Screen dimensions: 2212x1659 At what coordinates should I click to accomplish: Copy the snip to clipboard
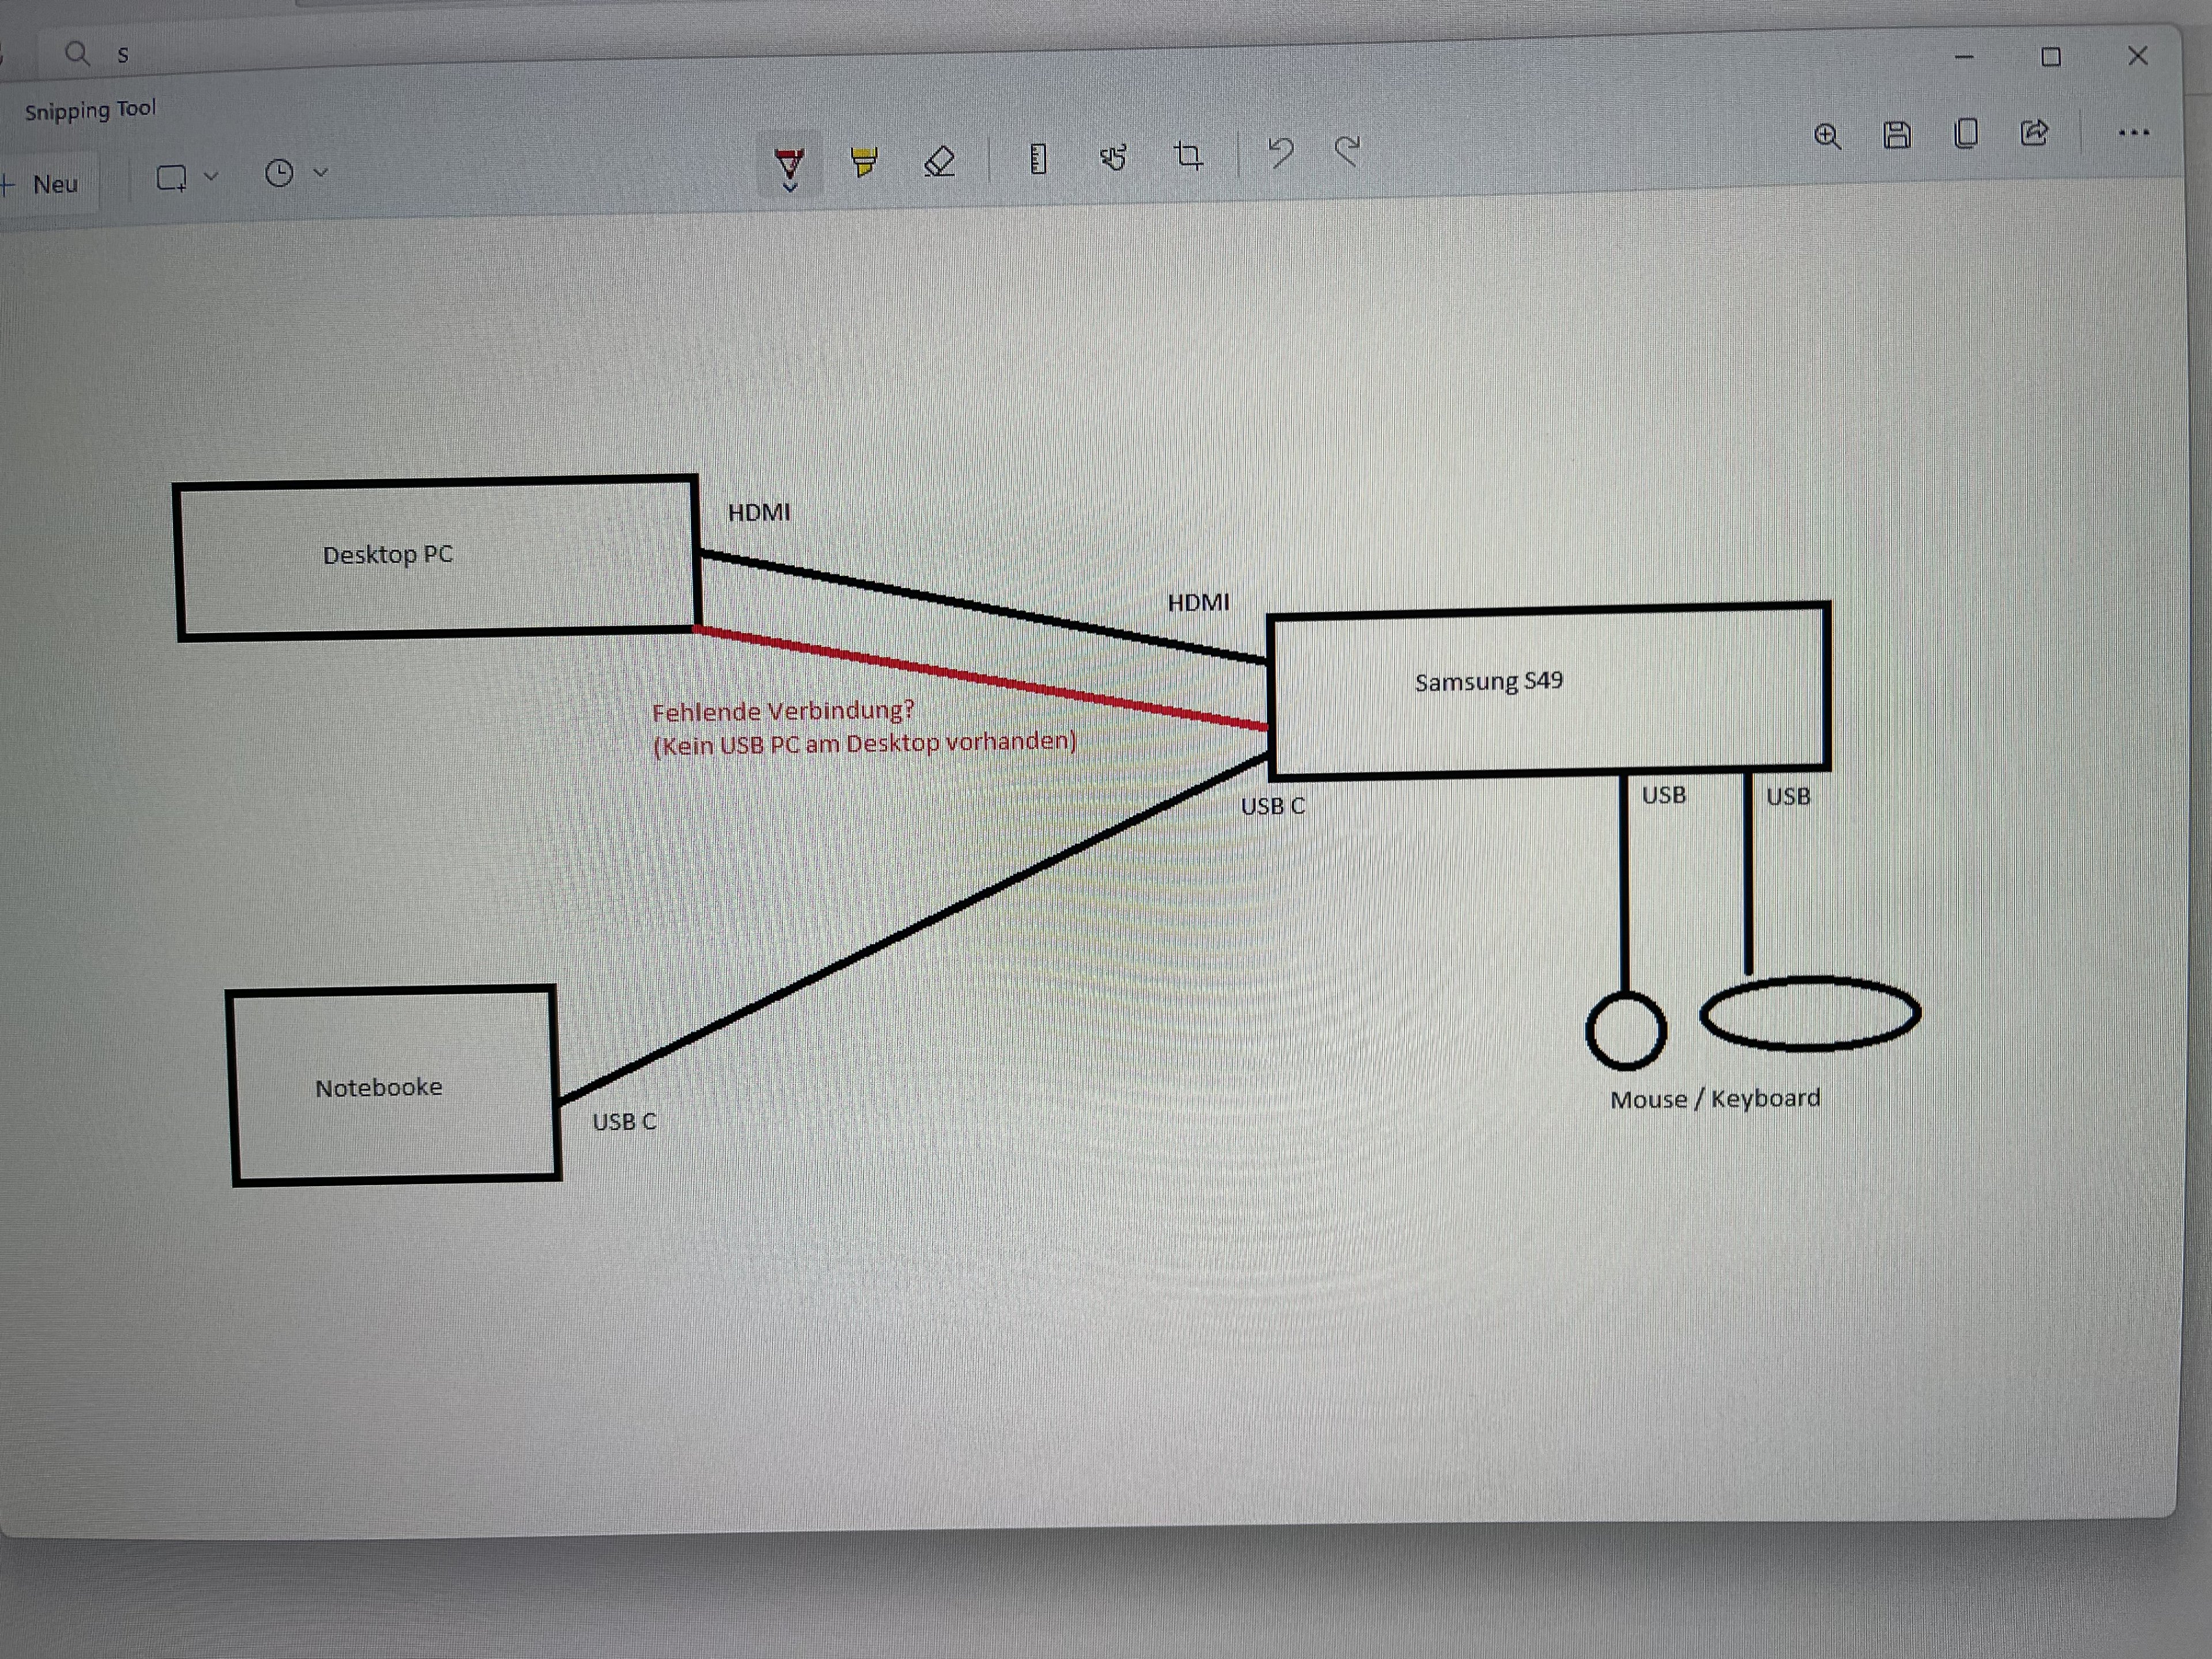click(1965, 134)
